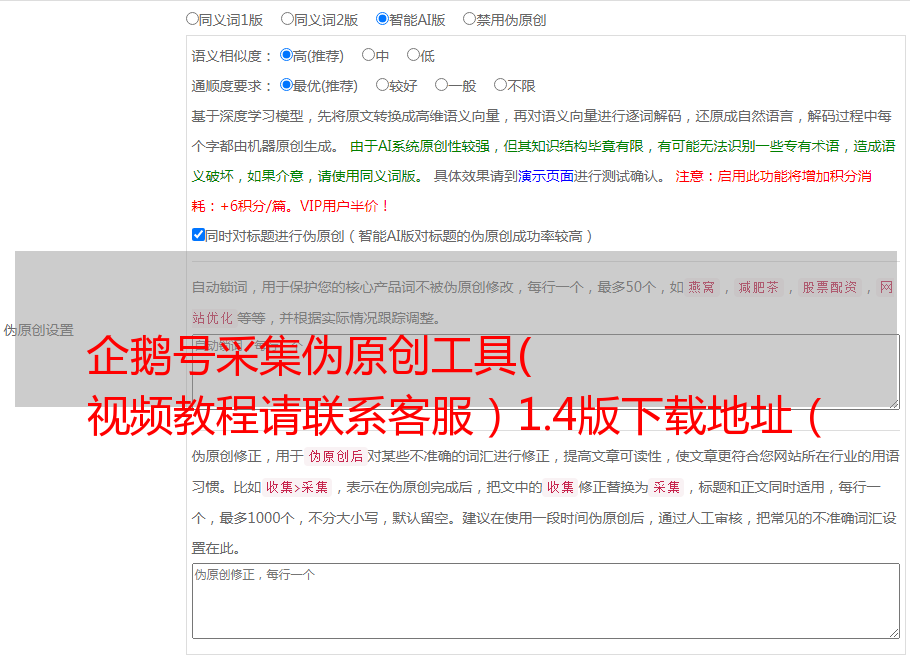Set 语义相似度 to 低
Screen dimensions: 911x658
tap(413, 55)
